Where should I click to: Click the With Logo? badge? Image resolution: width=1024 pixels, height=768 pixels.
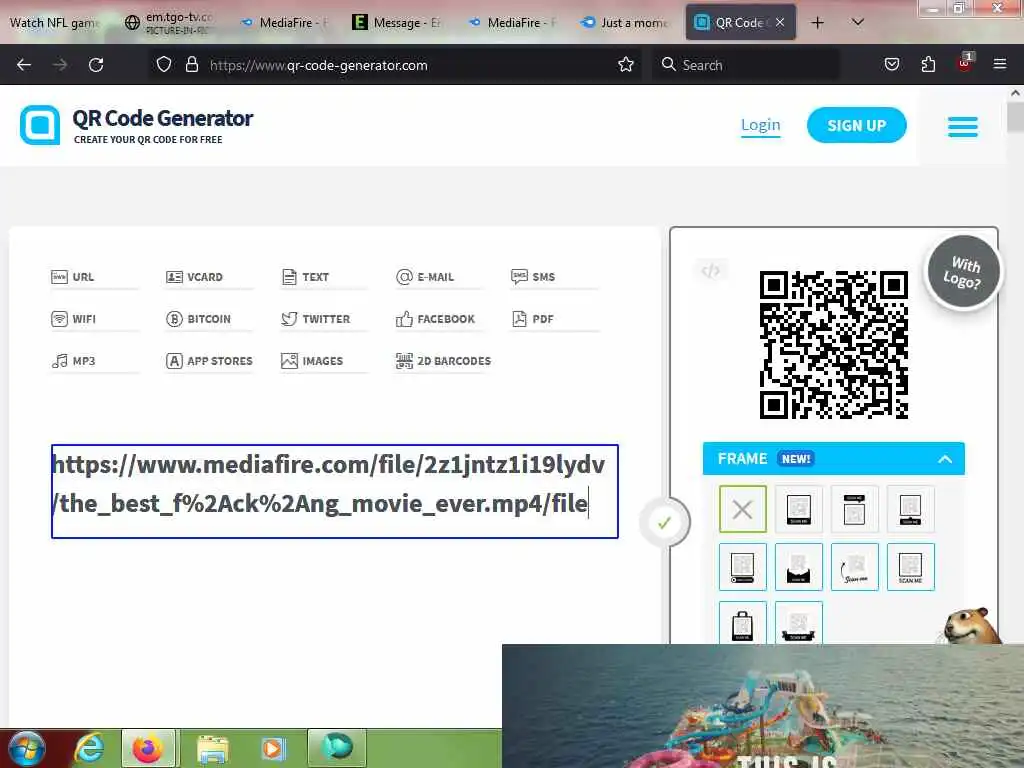click(x=964, y=272)
